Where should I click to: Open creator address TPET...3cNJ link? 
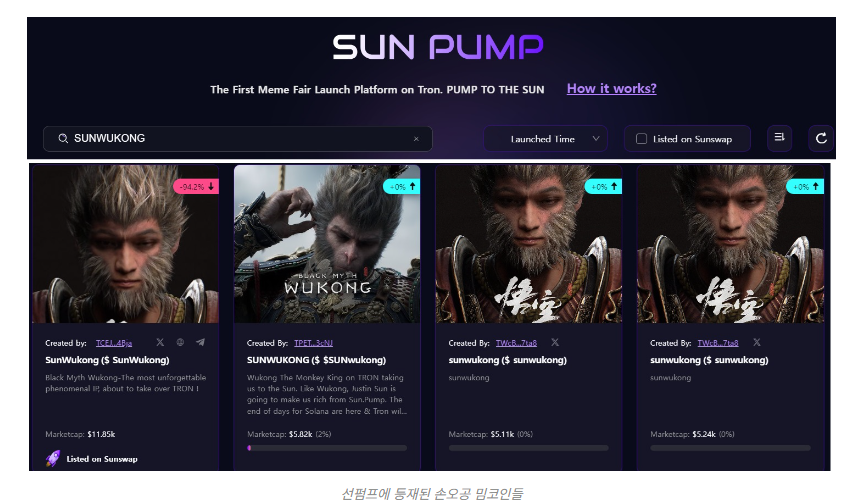point(313,343)
